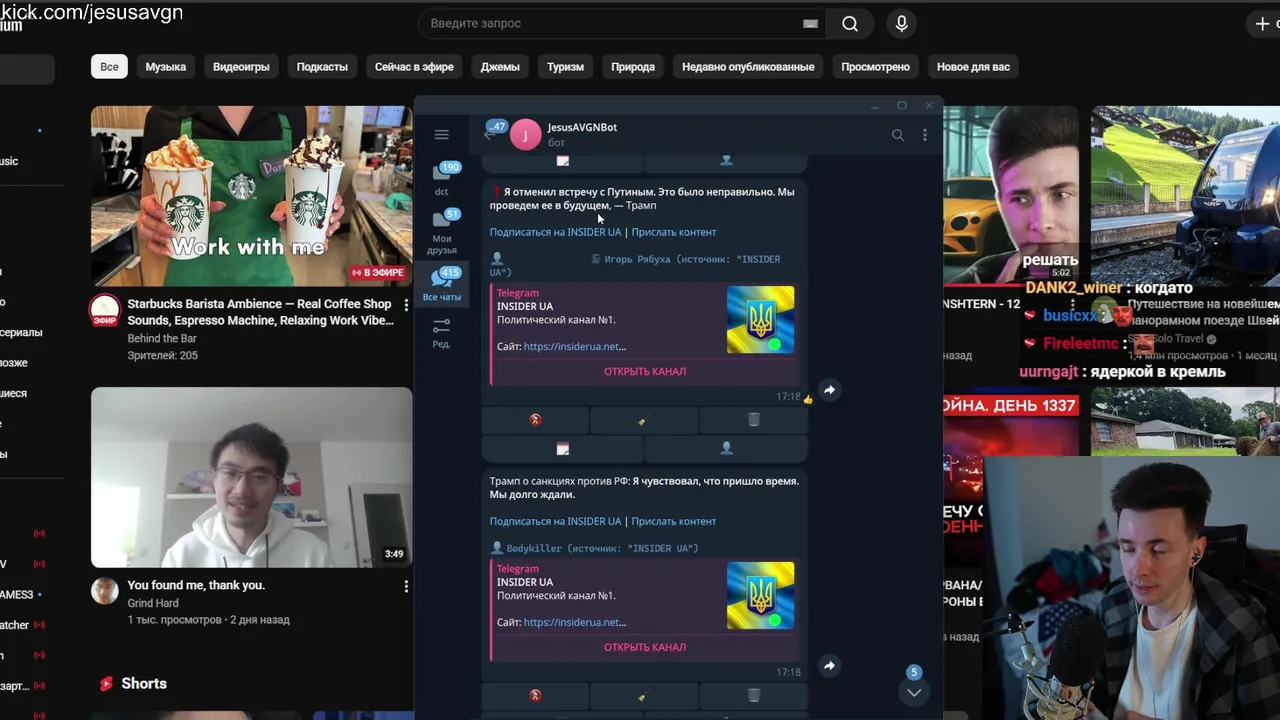Open on-screen keyboard icon in YouTube search
This screenshot has width=1280, height=720.
click(810, 24)
